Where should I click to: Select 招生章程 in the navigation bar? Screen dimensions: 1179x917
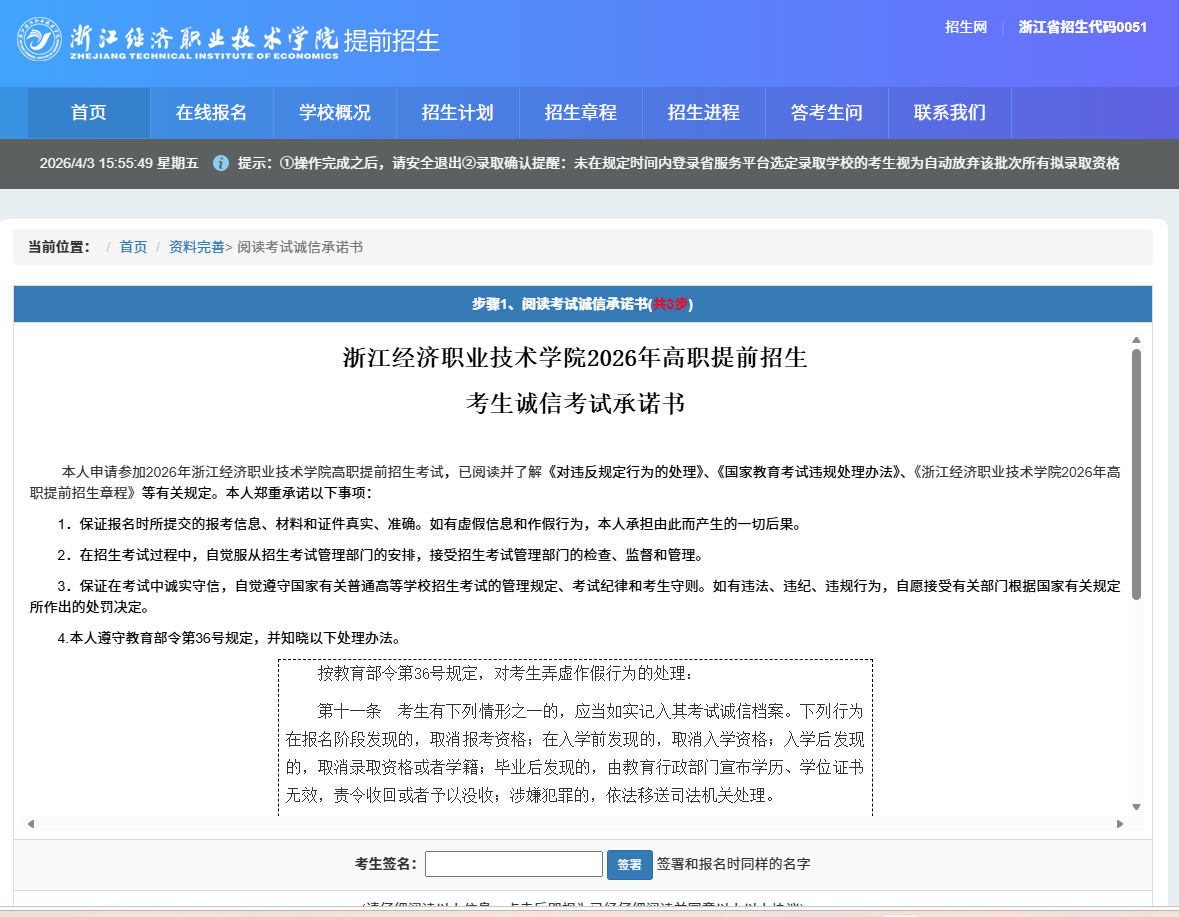click(x=580, y=113)
